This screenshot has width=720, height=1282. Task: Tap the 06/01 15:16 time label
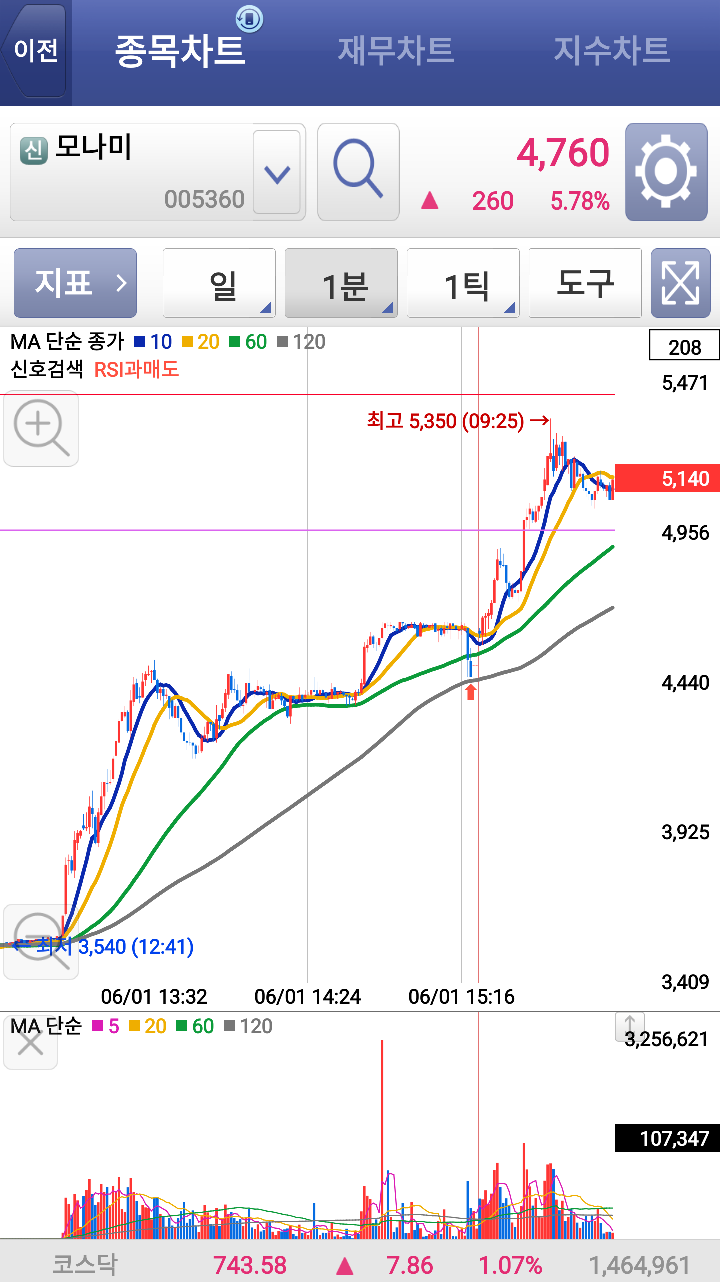point(462,996)
